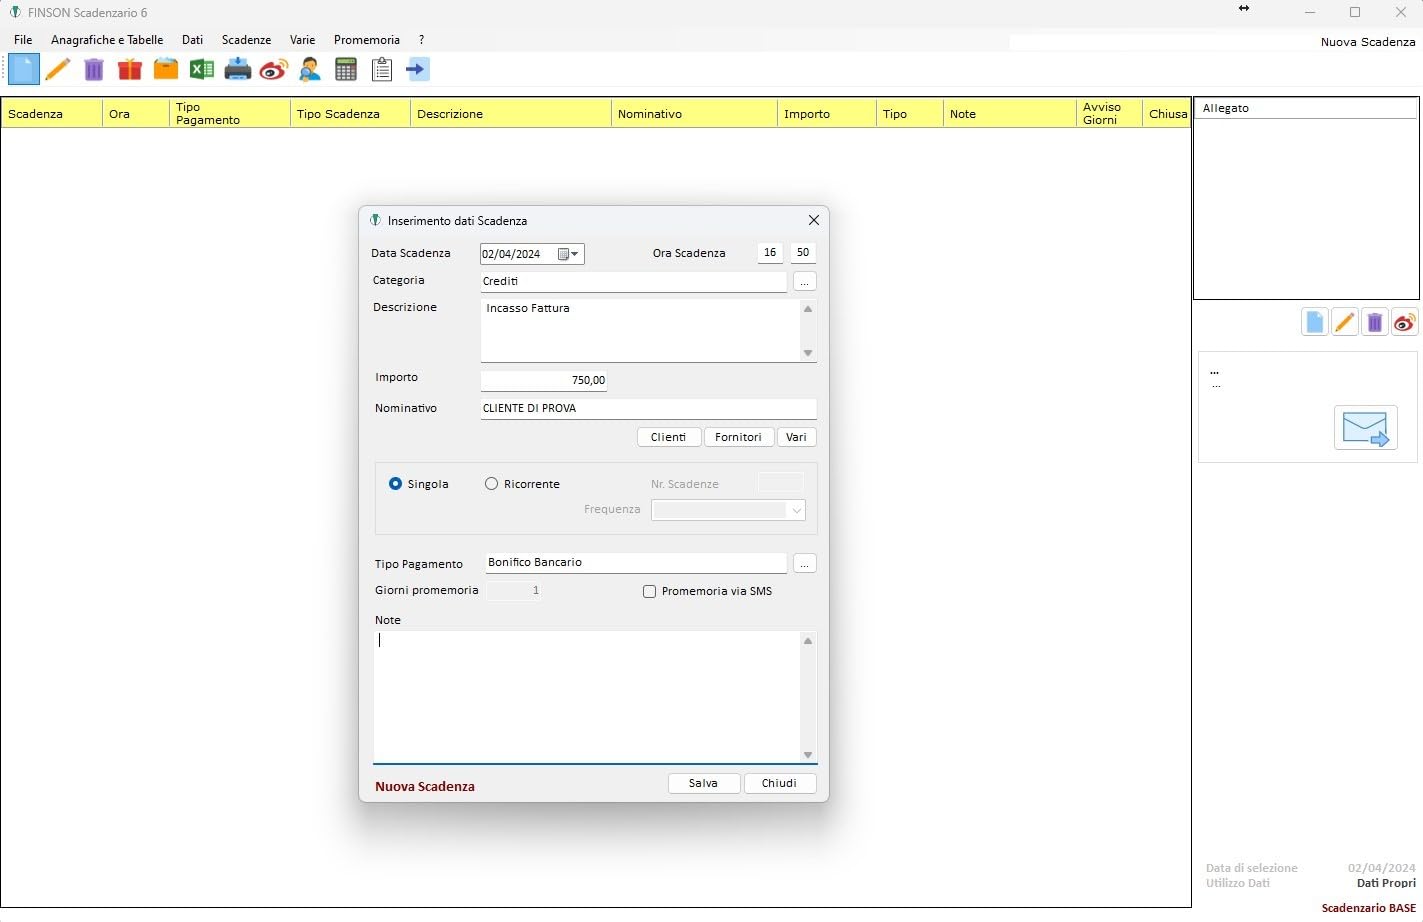The height and width of the screenshot is (922, 1423).
Task: Click the Ora Scadenza hour field 16
Action: (769, 253)
